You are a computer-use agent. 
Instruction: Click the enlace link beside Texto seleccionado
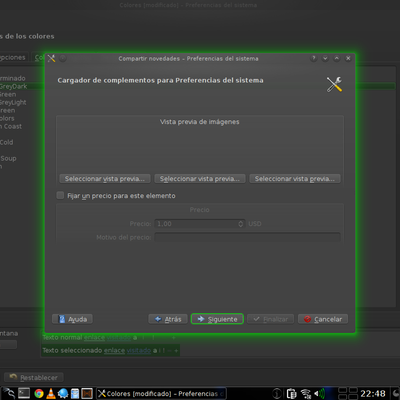coord(114,350)
